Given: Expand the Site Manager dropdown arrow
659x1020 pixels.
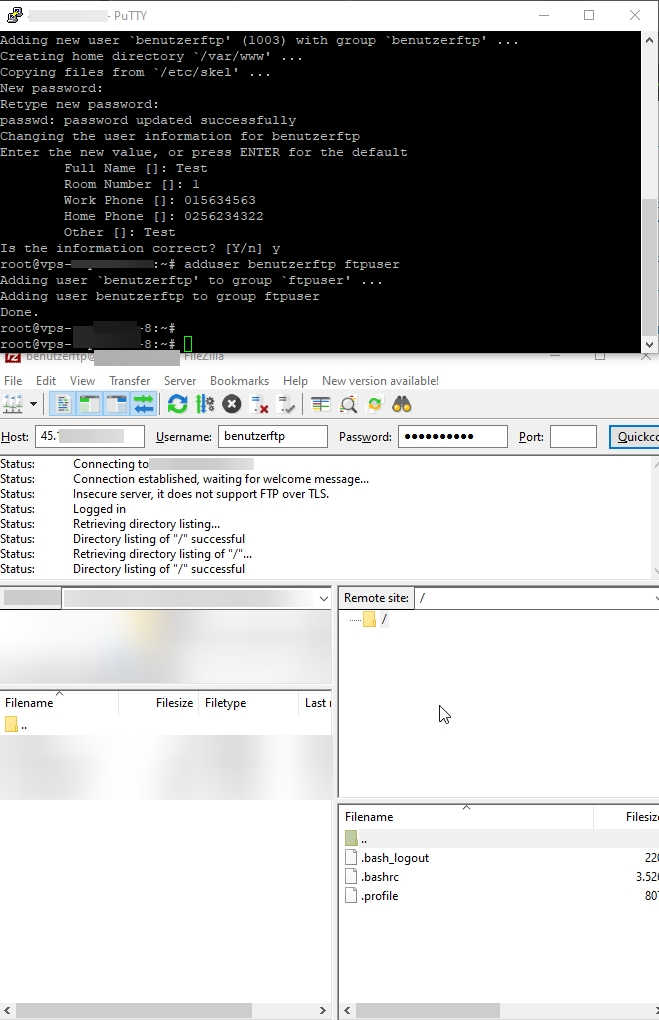Looking at the screenshot, I should click(34, 404).
